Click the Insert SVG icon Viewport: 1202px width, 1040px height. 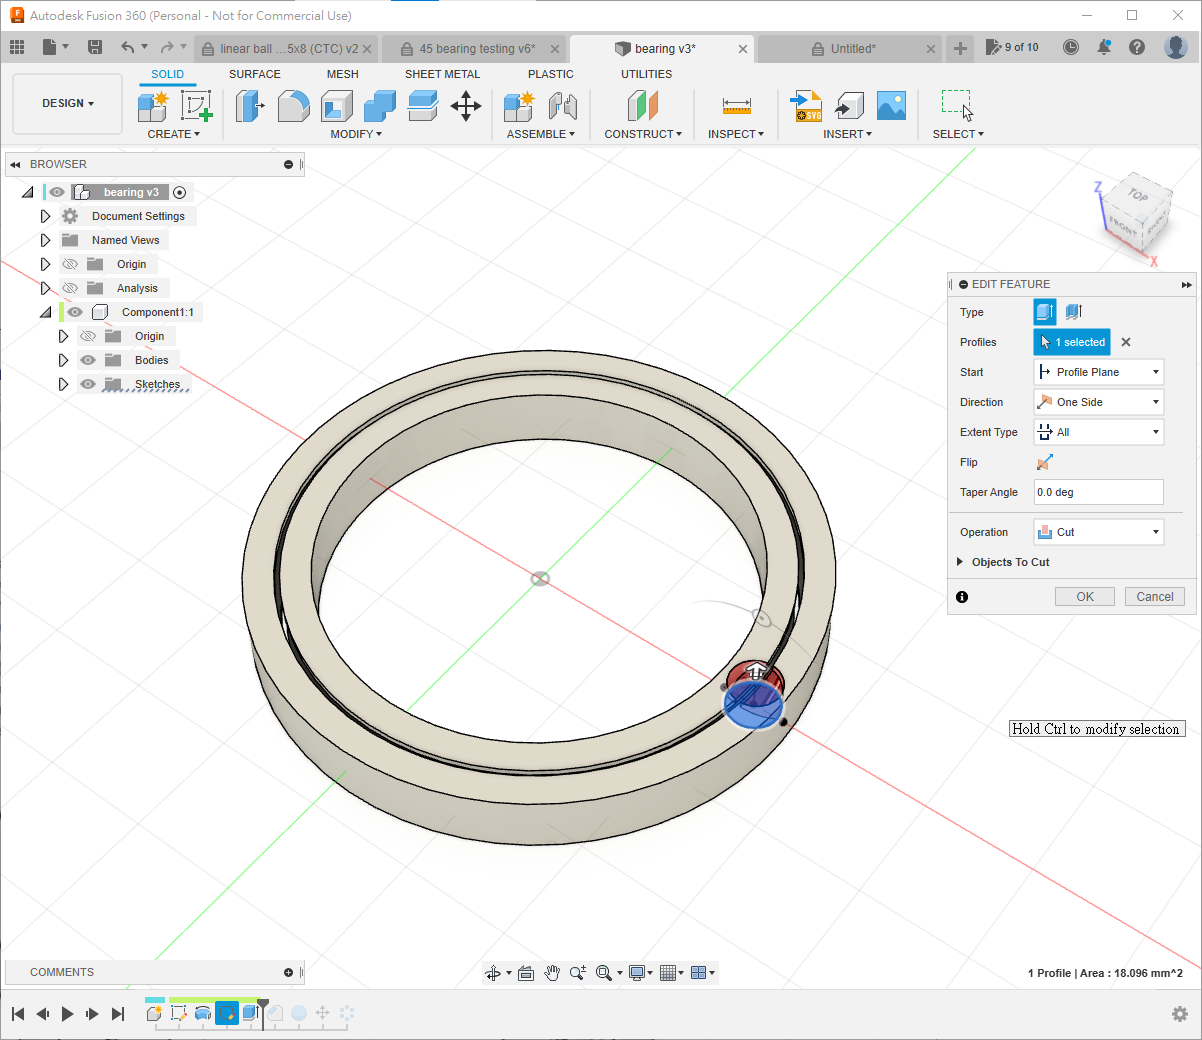tap(806, 106)
